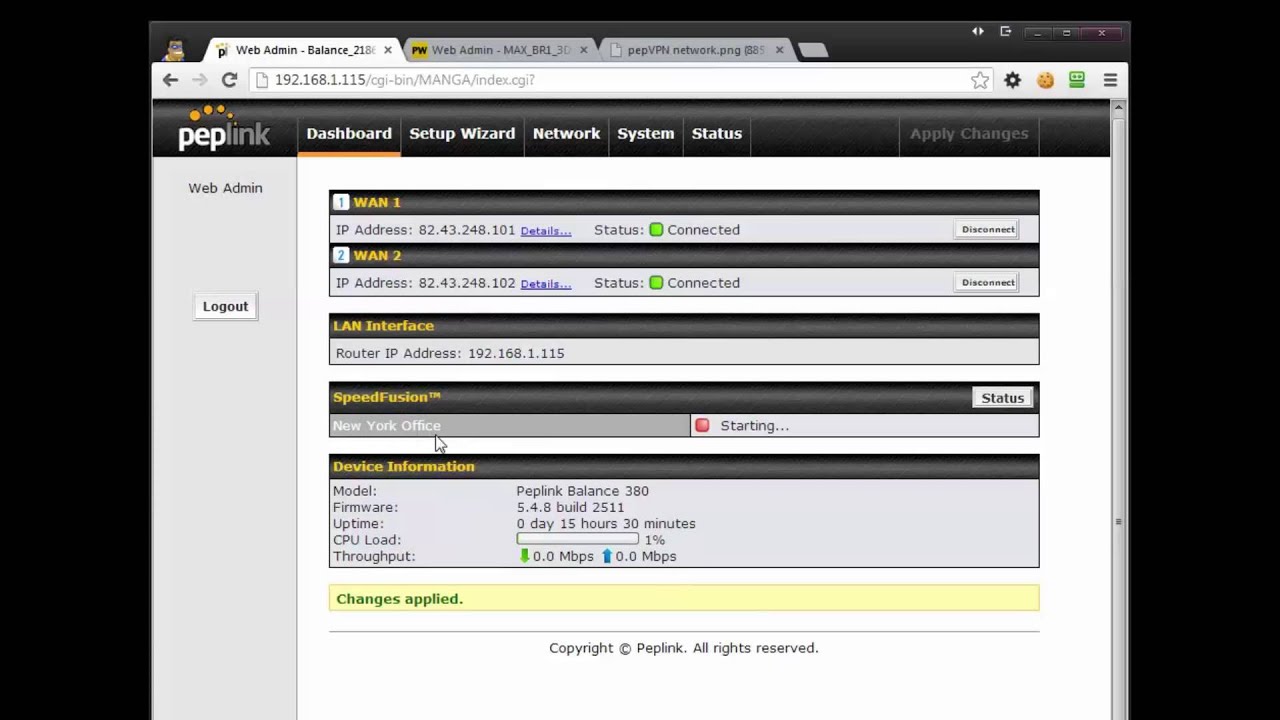Click the page scrollbar up arrow
1280x720 pixels.
[1119, 106]
